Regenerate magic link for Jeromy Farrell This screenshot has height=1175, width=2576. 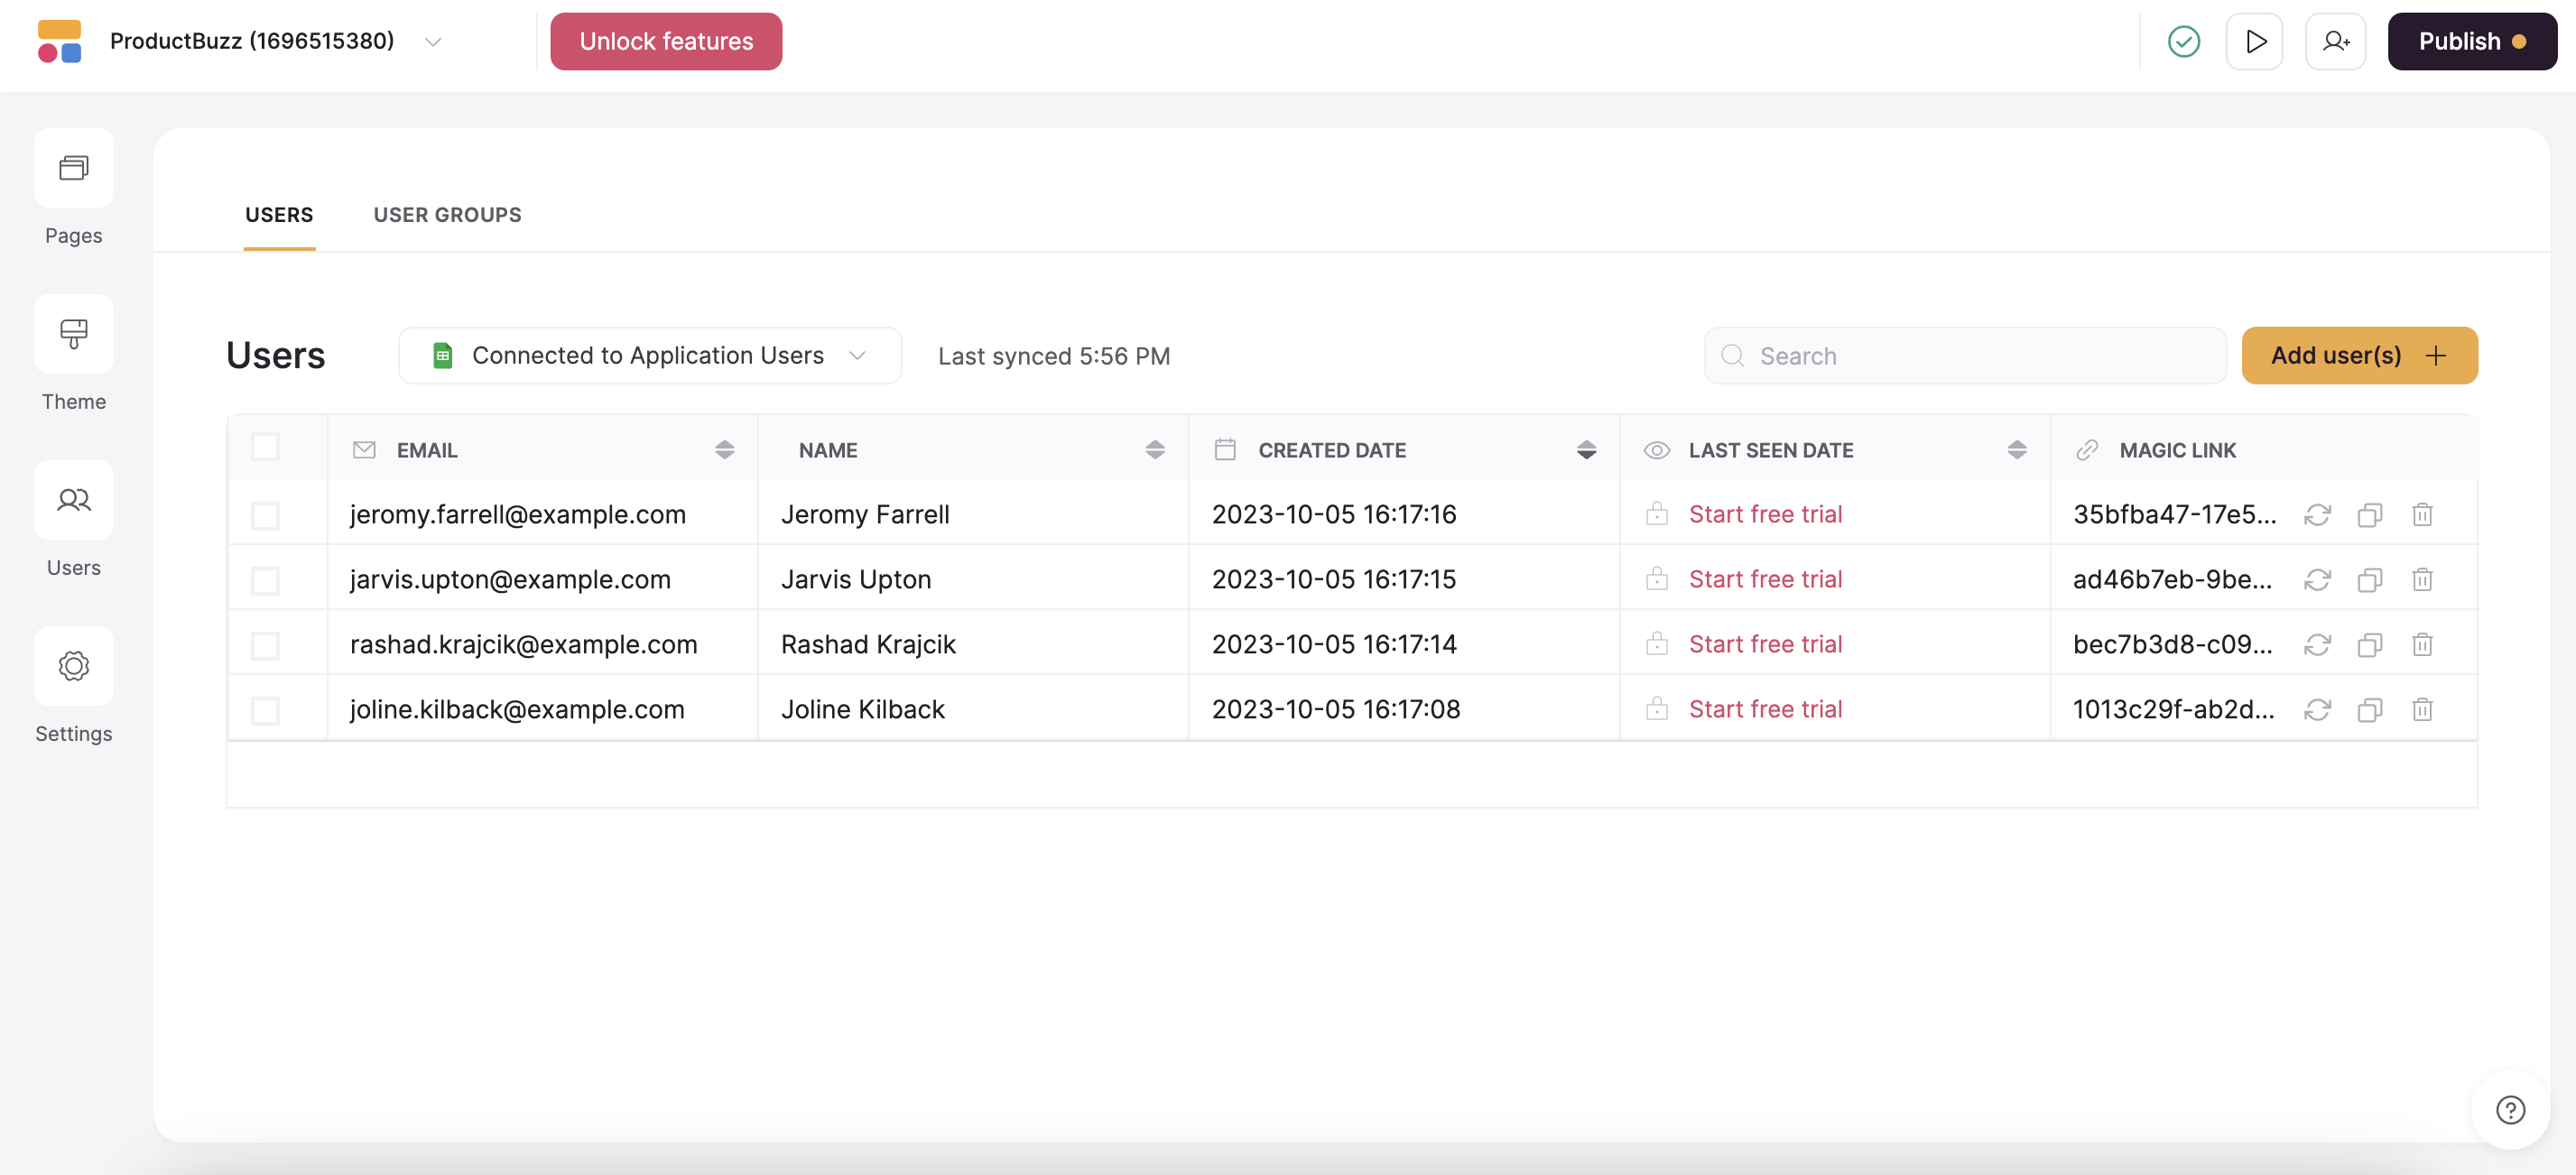(2317, 515)
